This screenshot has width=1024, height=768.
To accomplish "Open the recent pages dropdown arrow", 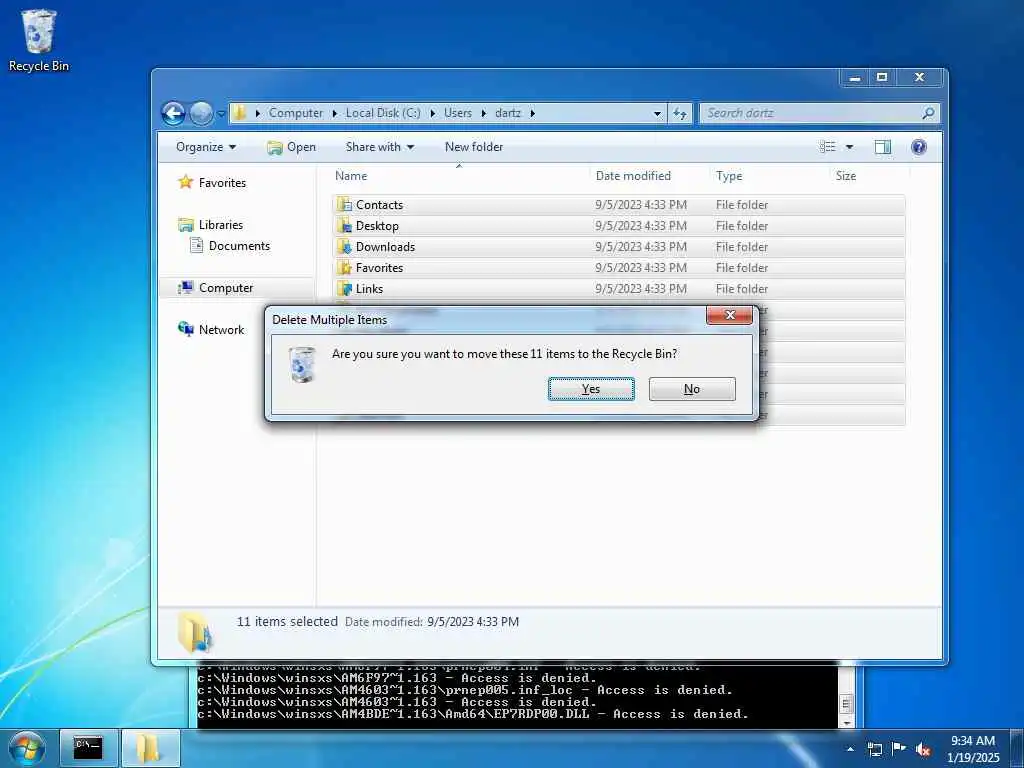I will (221, 114).
